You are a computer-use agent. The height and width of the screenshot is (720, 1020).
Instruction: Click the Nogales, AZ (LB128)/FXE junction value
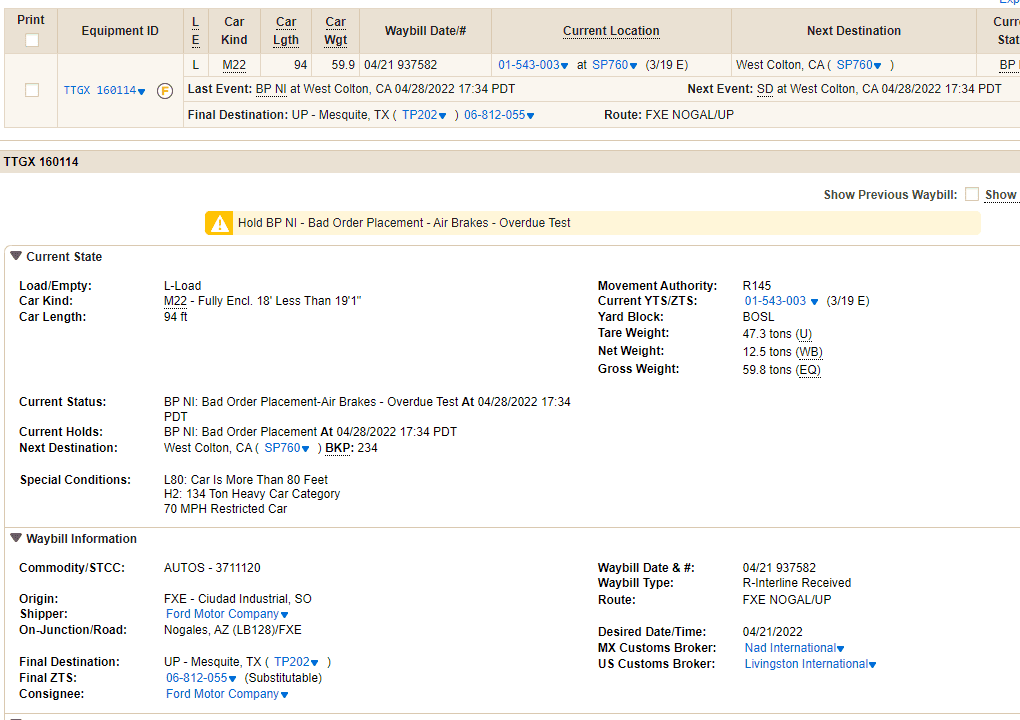233,630
